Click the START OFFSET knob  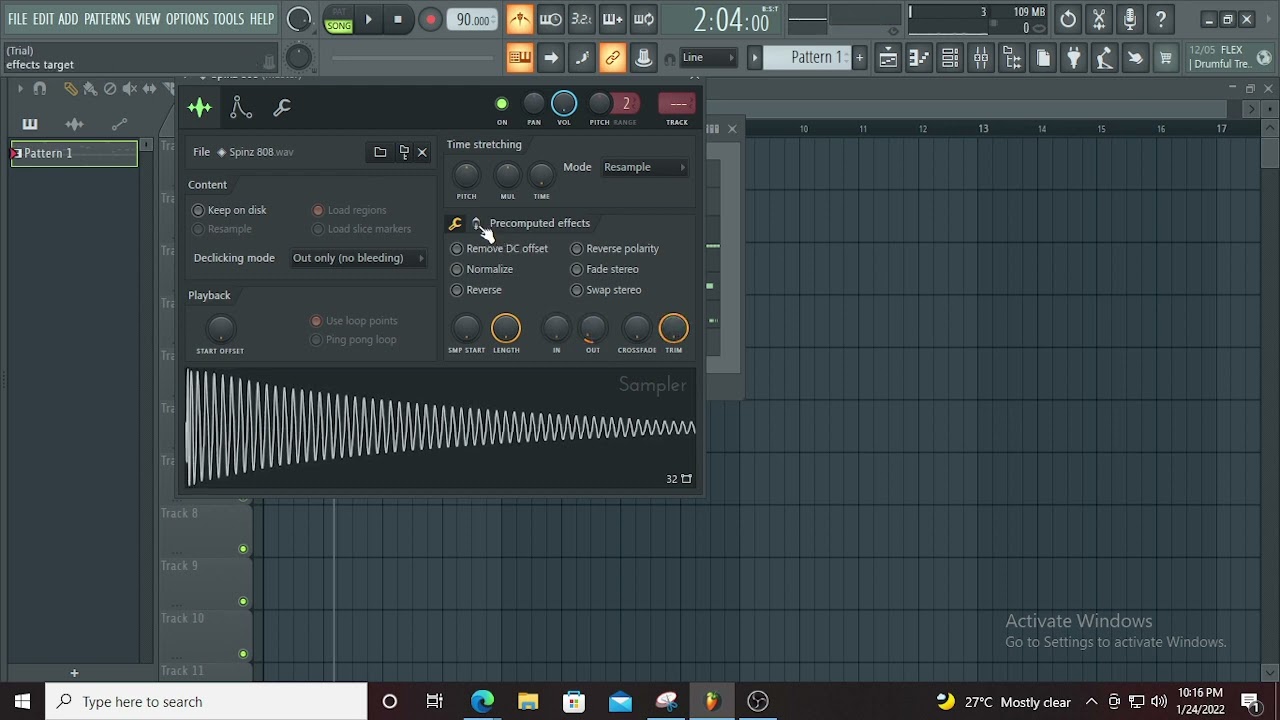pos(220,328)
